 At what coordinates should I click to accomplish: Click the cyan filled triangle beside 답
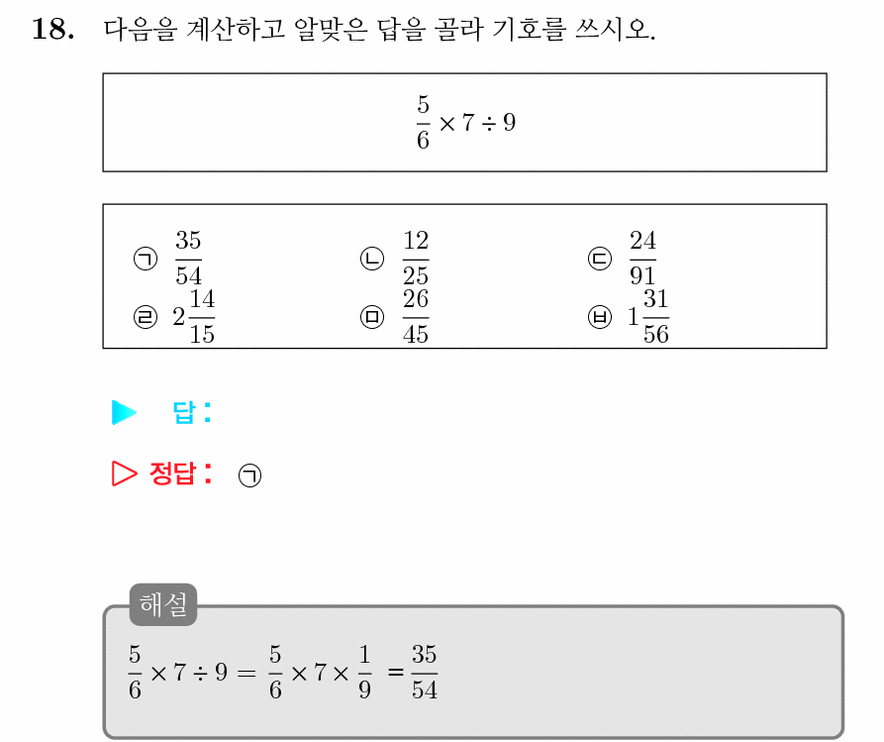124,412
